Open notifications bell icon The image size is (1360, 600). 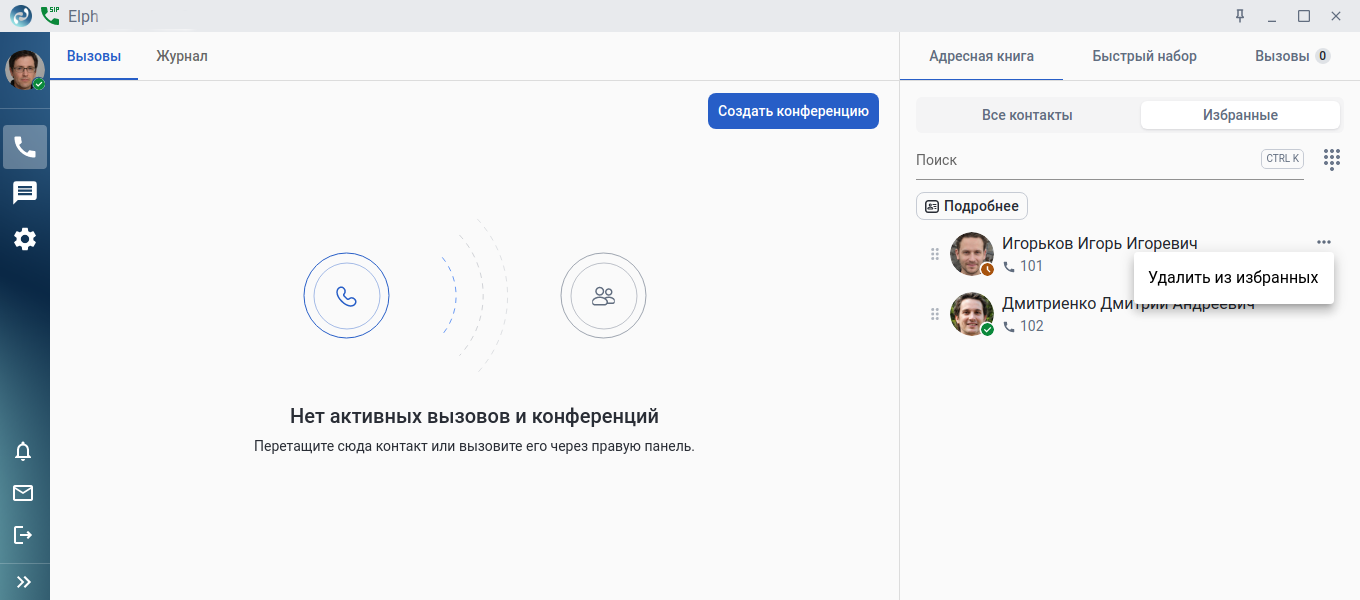pyautogui.click(x=23, y=451)
